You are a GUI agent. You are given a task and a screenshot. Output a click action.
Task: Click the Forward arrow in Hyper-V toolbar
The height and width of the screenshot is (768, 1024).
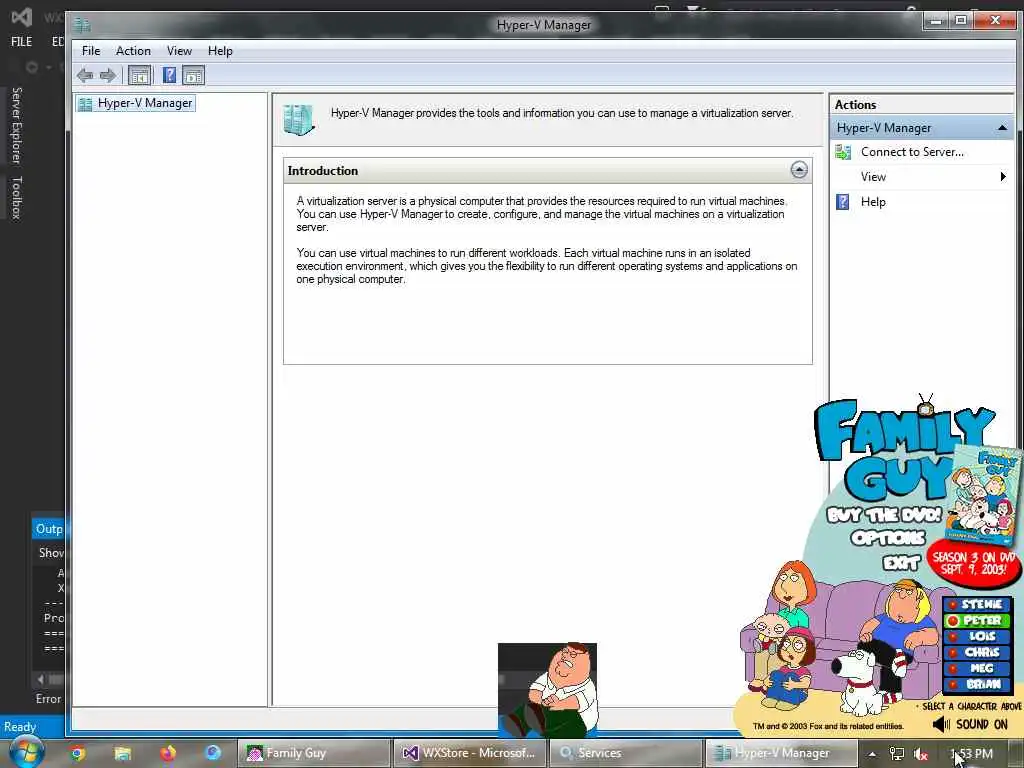[108, 75]
